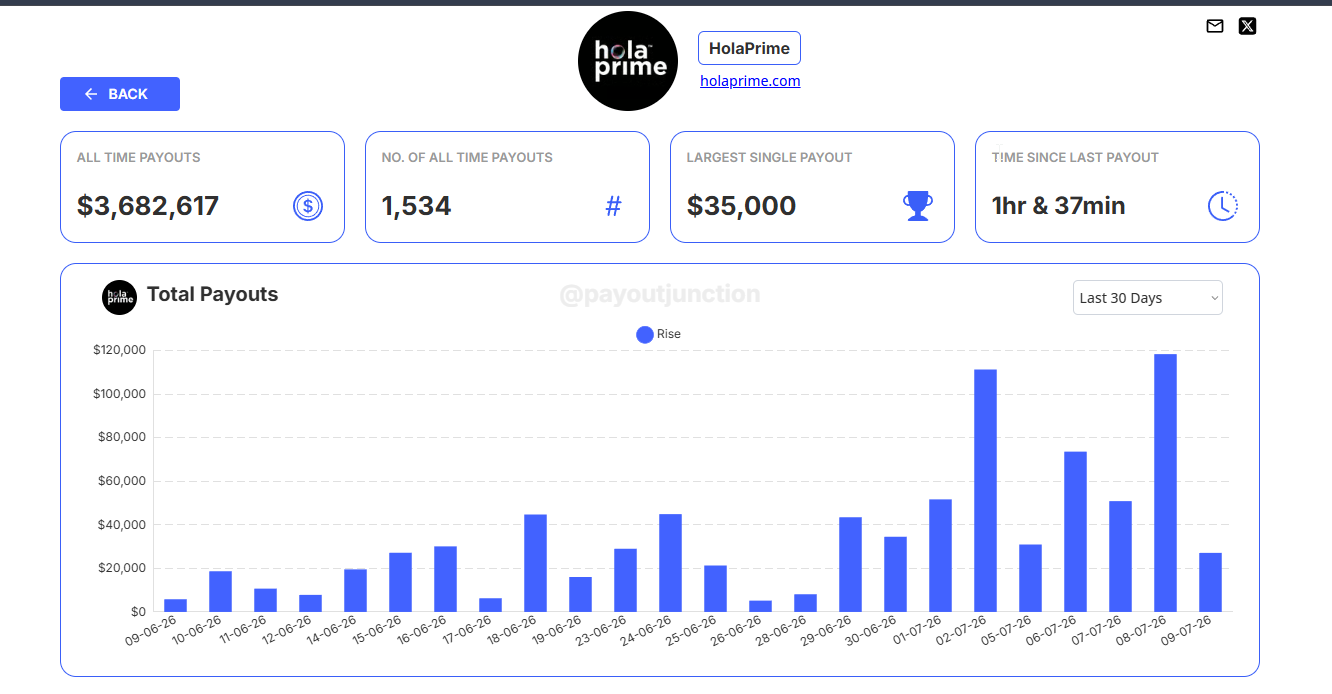This screenshot has height=694, width=1332.
Task: Click the large HolaPrime logo at top
Action: [x=628, y=61]
